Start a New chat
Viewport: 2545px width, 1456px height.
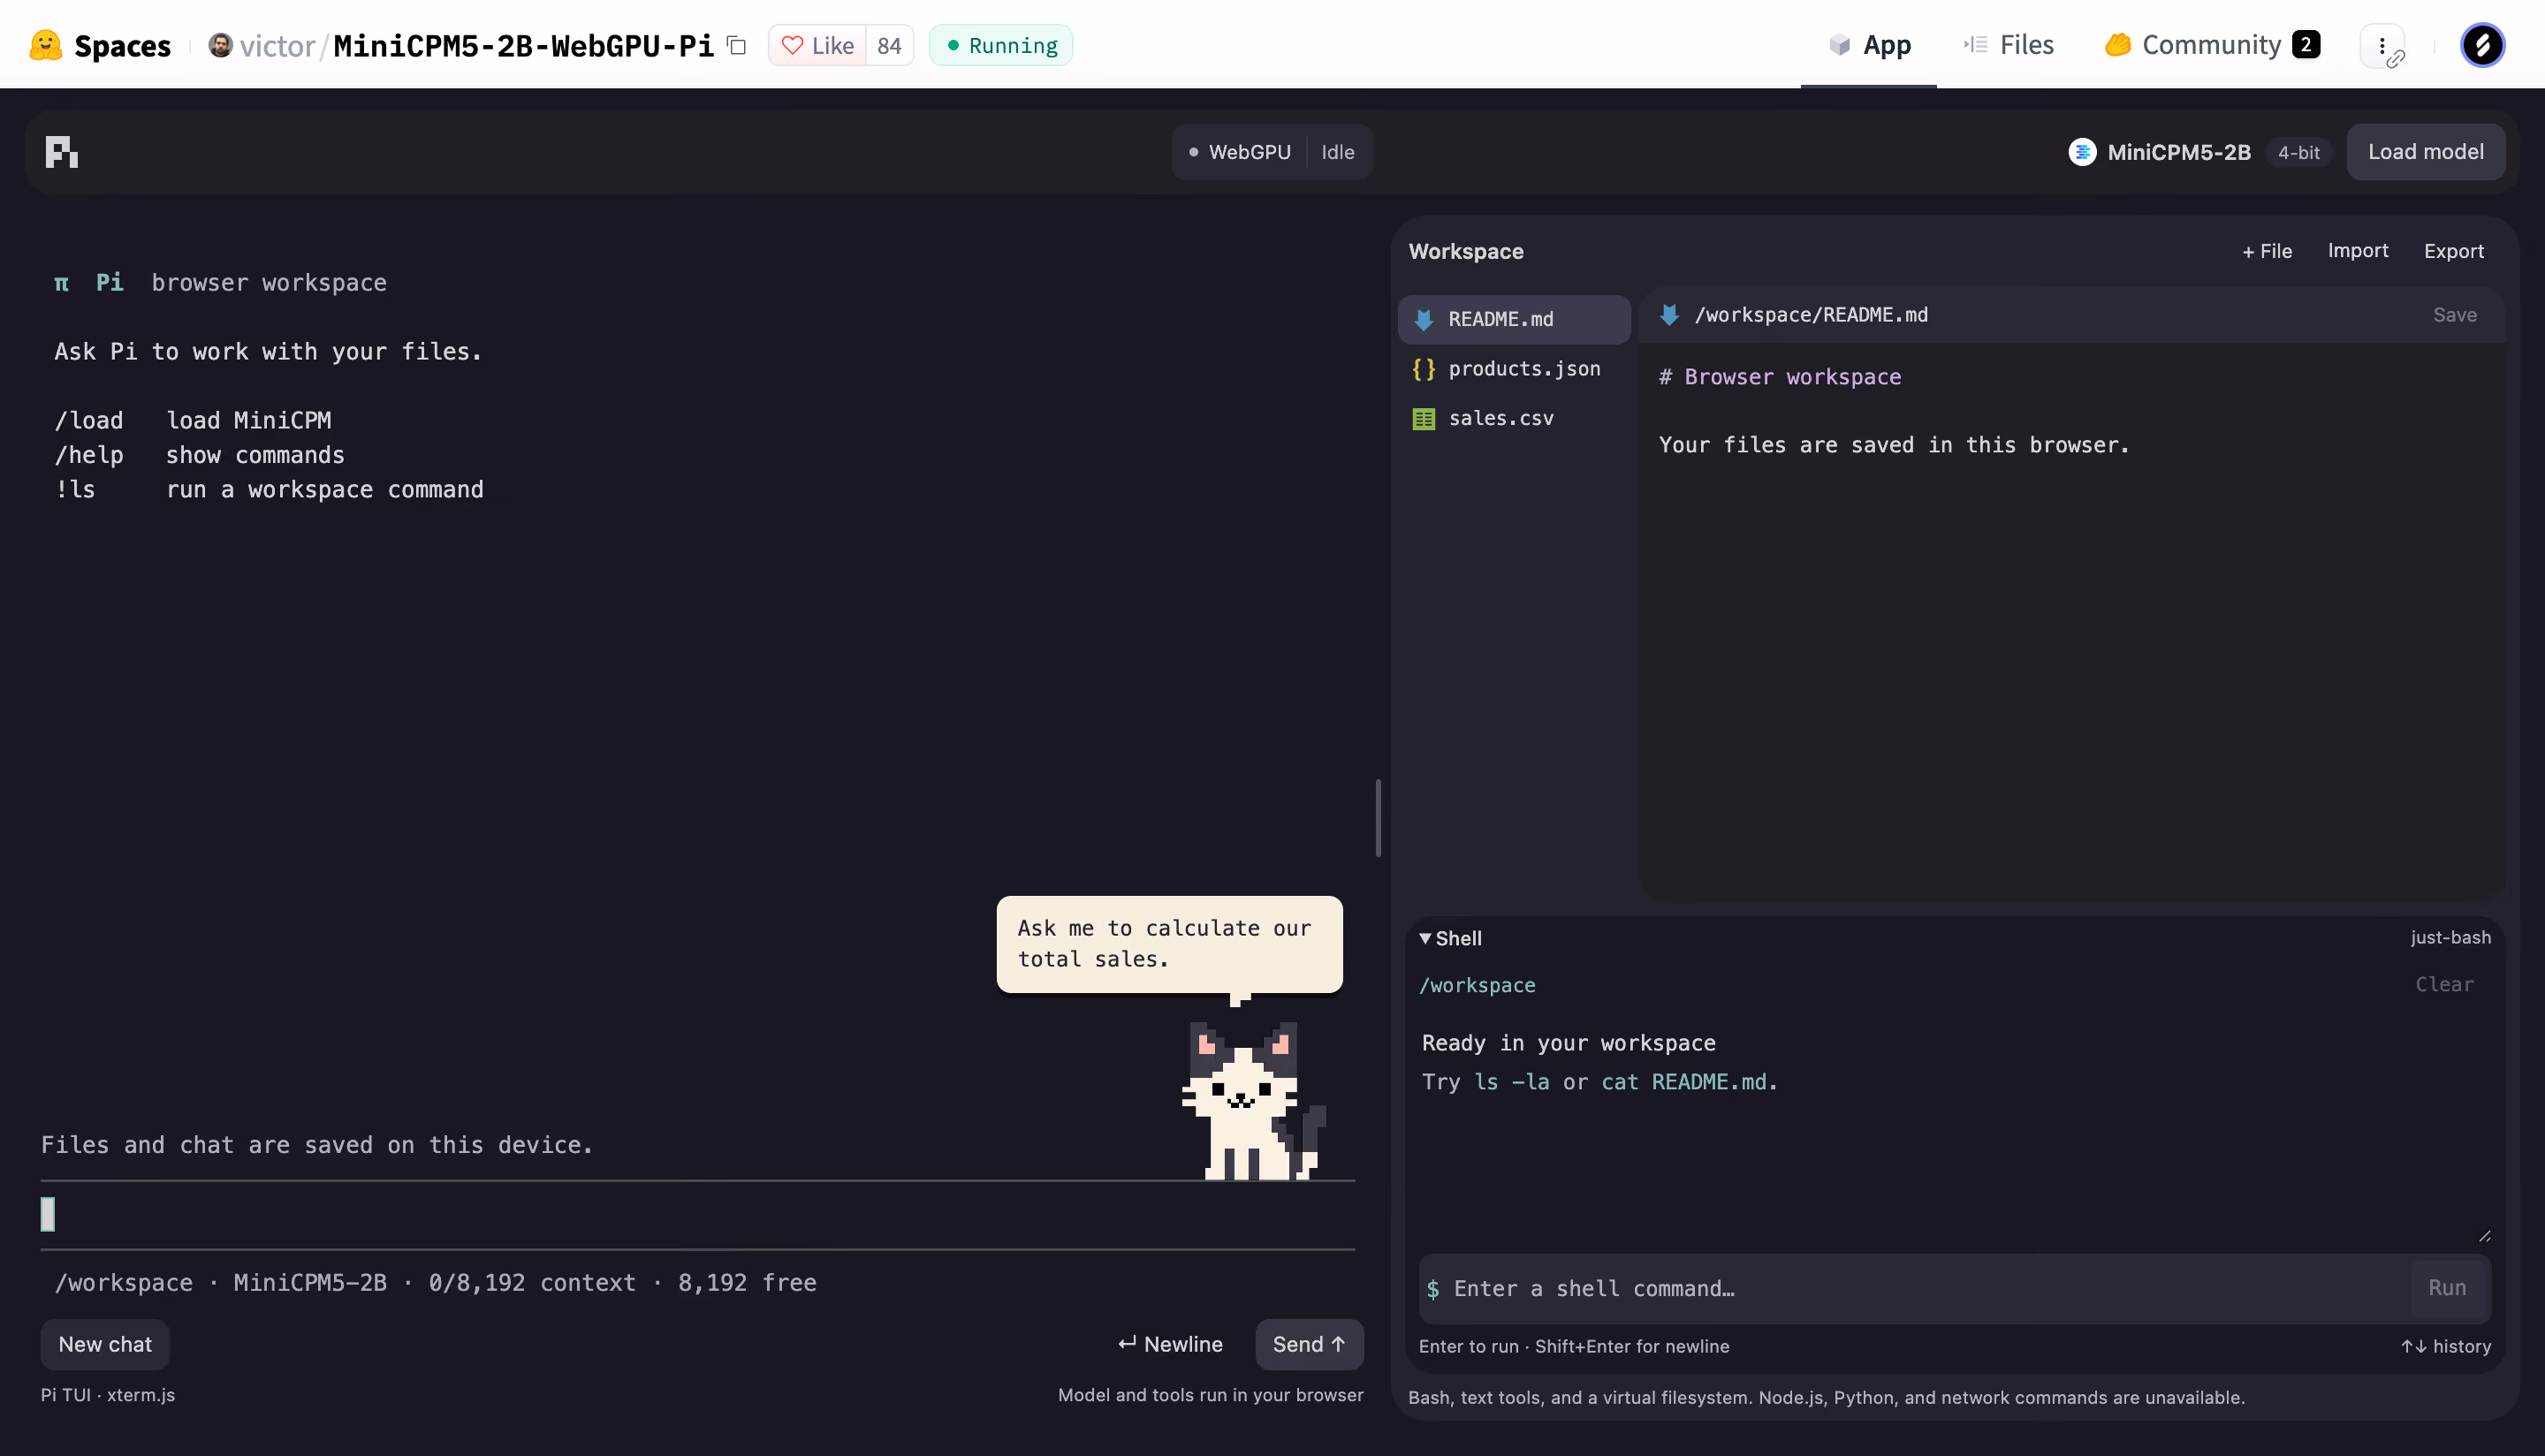point(105,1345)
